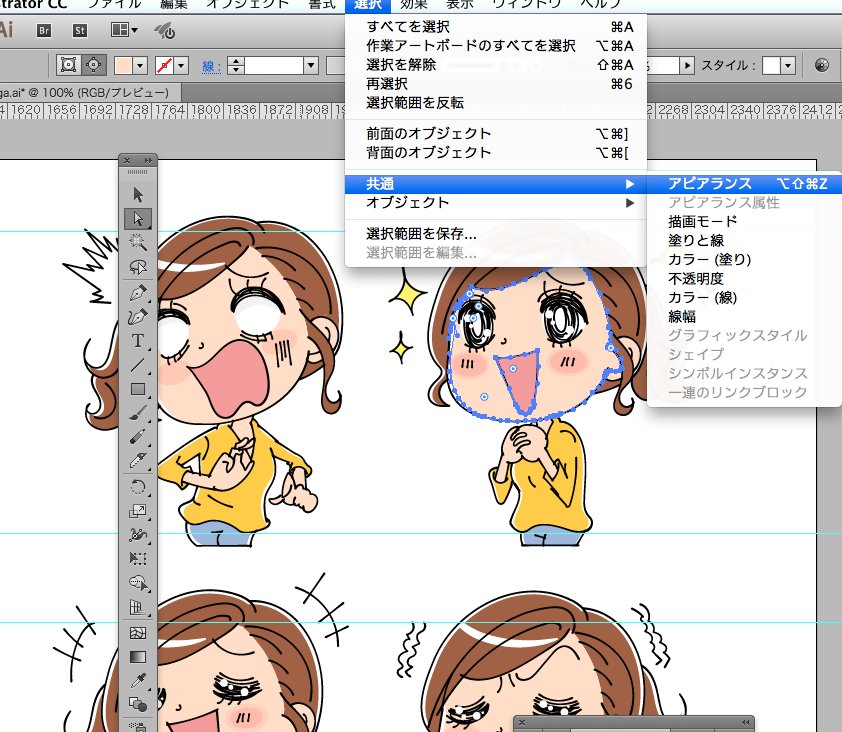Select the Free Transform tool
The image size is (842, 732).
click(138, 559)
